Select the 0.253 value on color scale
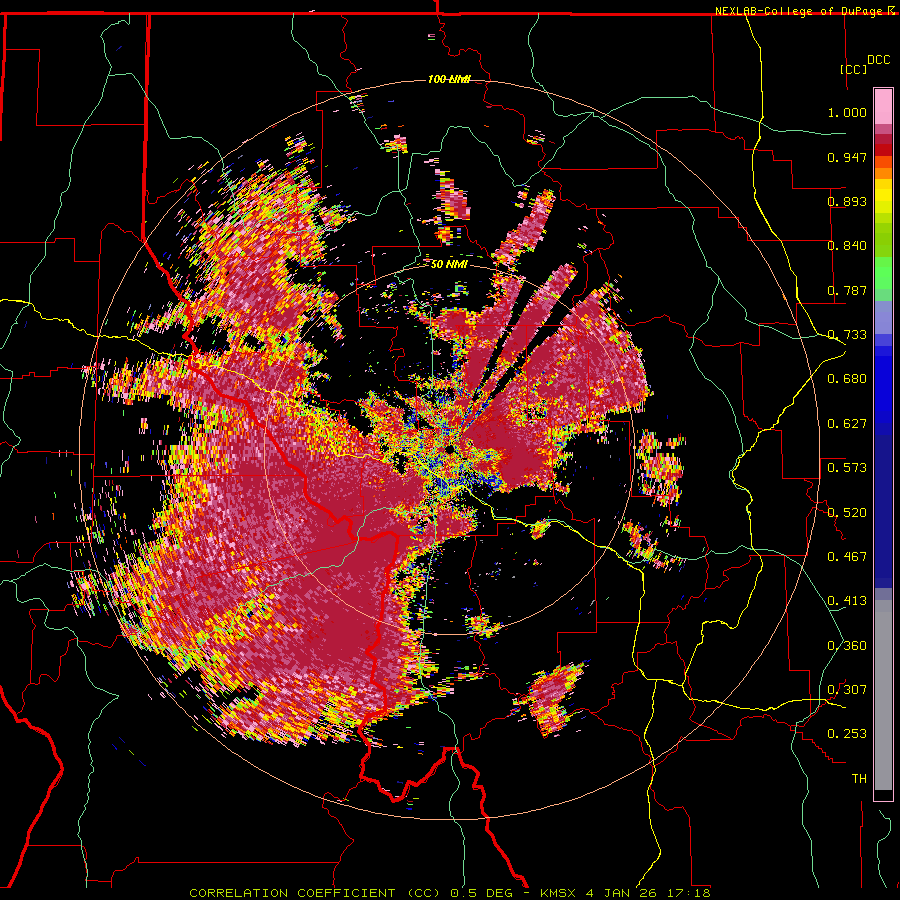The height and width of the screenshot is (900, 900). point(847,734)
